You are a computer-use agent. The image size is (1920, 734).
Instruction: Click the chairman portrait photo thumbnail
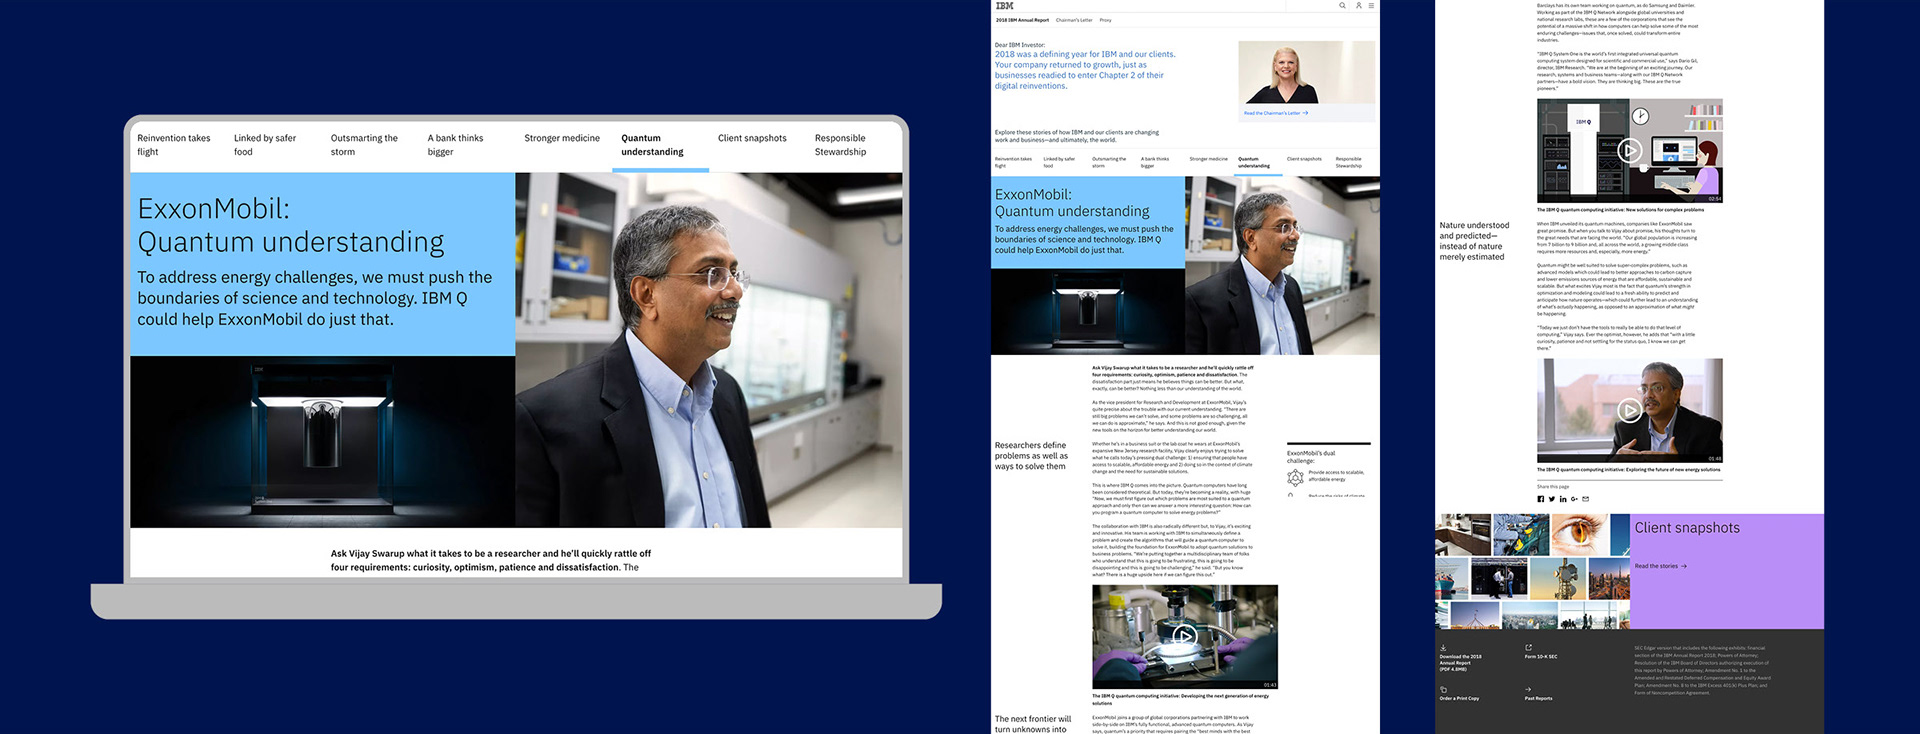click(1307, 72)
